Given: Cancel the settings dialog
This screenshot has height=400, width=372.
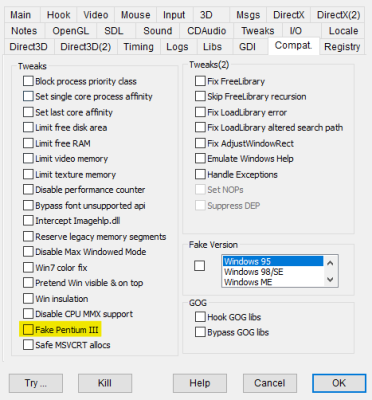Looking at the screenshot, I should 270,383.
